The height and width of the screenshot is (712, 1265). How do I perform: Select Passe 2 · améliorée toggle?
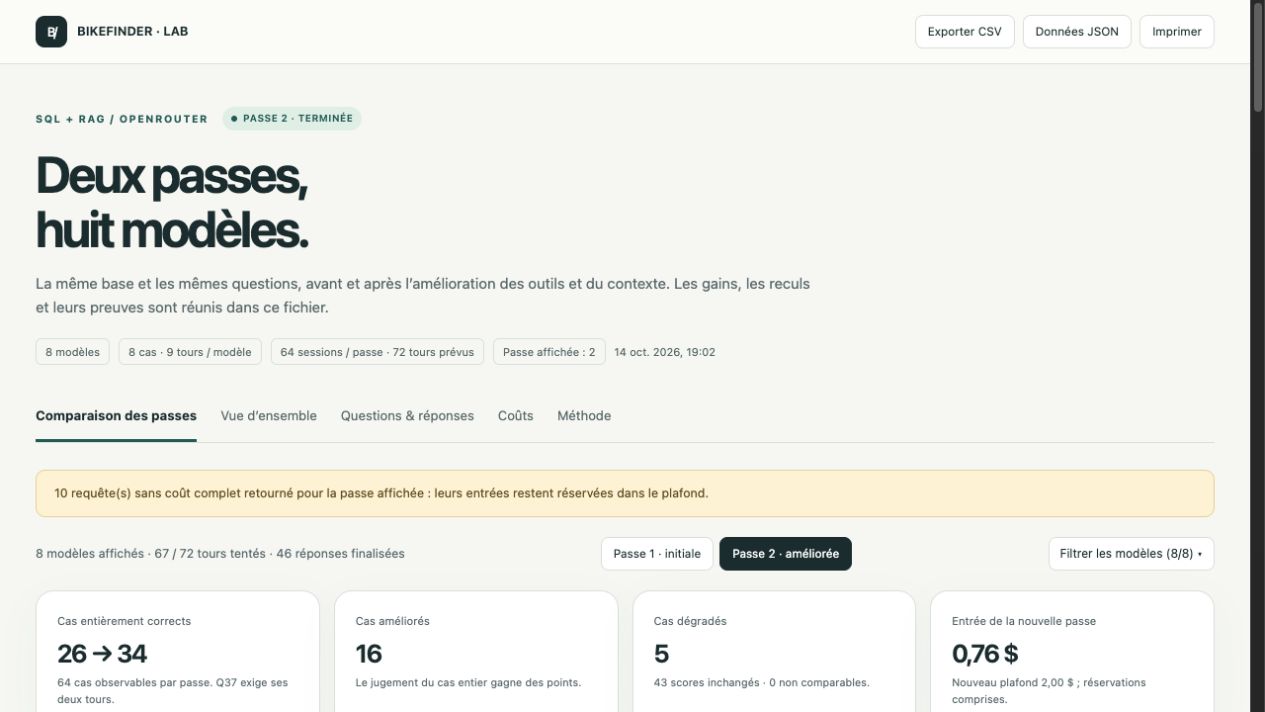click(786, 554)
